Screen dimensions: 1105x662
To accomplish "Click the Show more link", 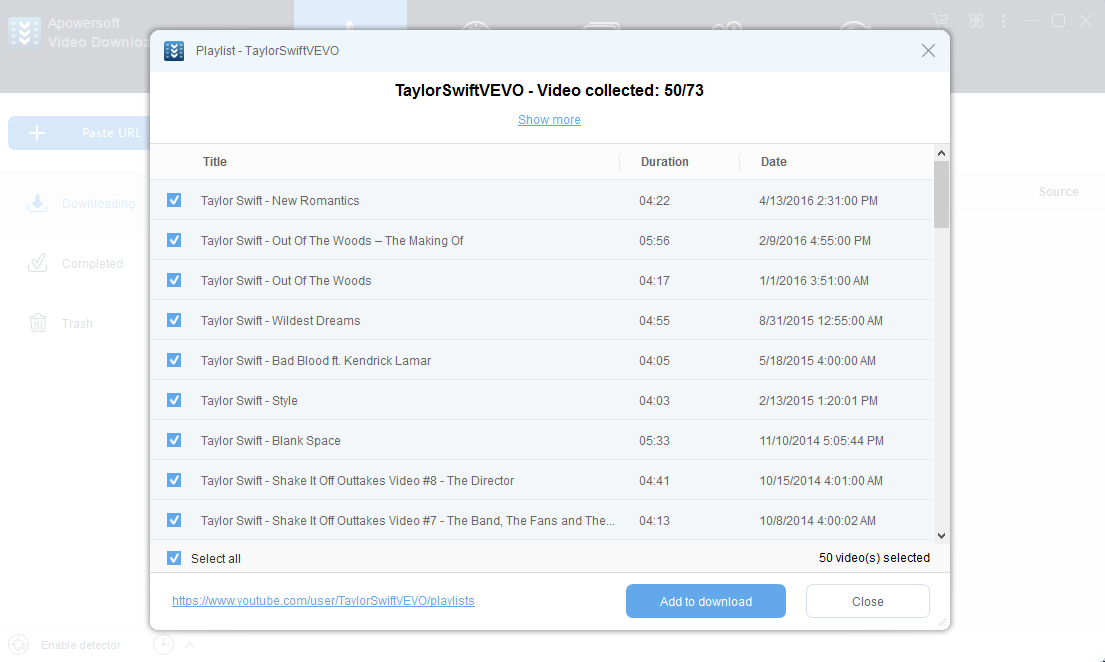I will click(x=549, y=120).
